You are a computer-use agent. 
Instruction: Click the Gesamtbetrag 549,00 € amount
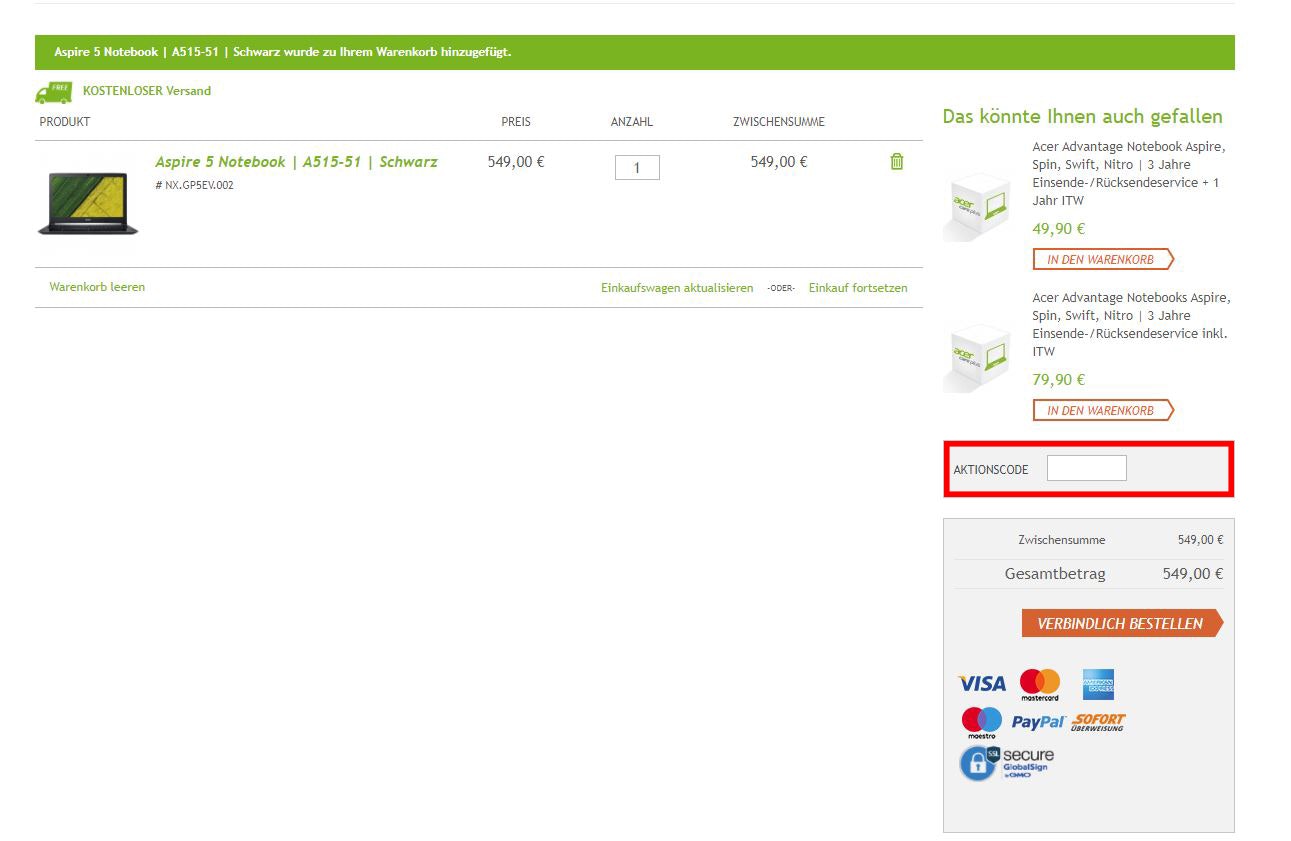click(x=1192, y=574)
